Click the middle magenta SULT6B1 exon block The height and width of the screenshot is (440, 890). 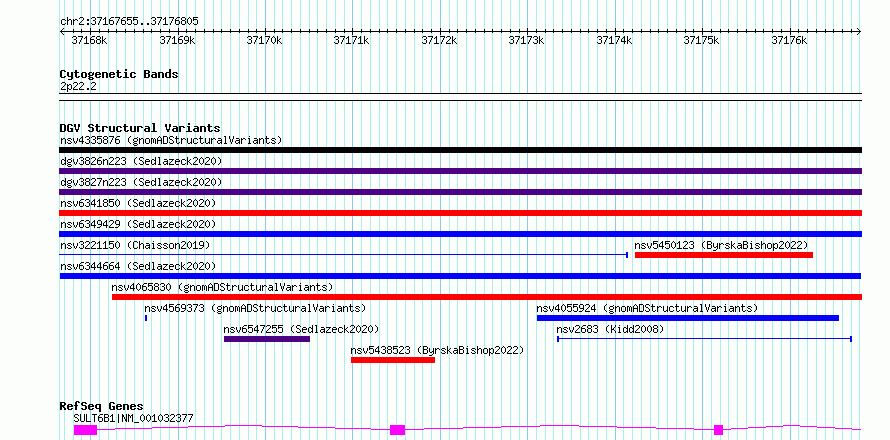point(397,430)
